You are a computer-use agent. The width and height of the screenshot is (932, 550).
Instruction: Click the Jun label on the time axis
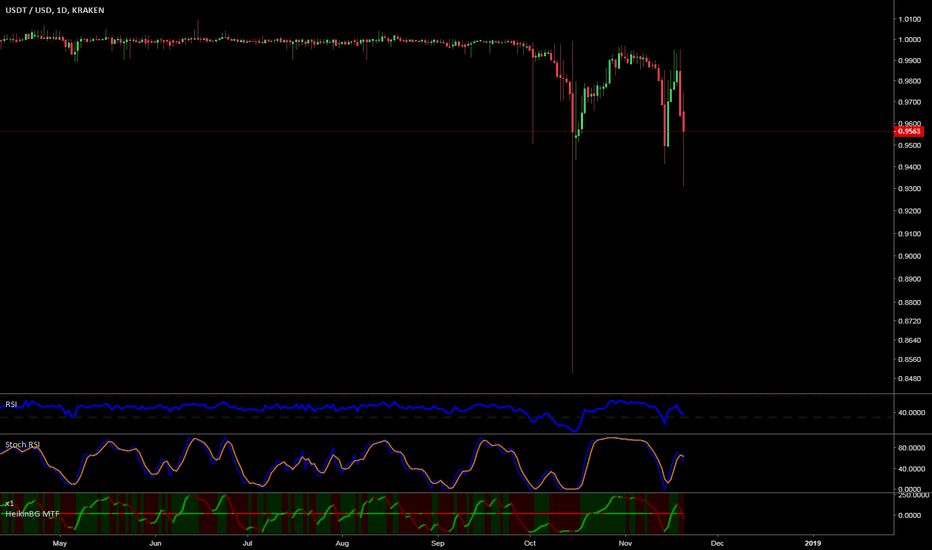point(155,543)
